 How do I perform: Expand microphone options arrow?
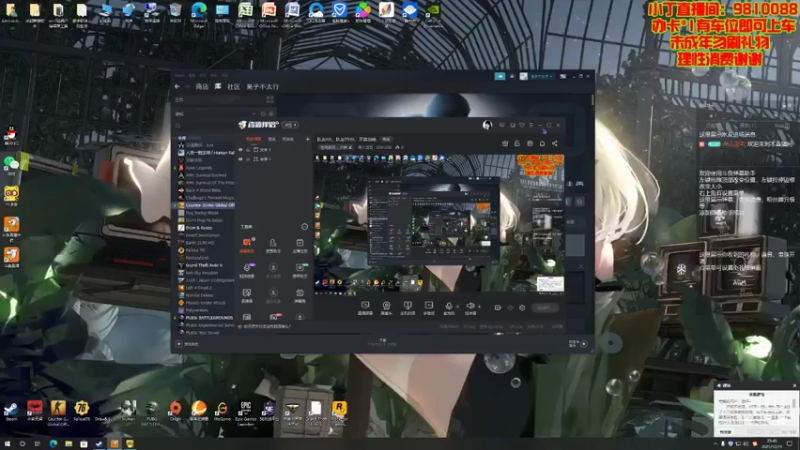coord(457,306)
